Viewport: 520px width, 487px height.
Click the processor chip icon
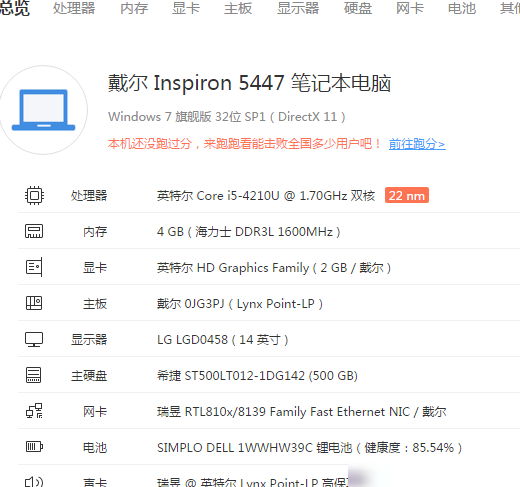click(x=34, y=195)
